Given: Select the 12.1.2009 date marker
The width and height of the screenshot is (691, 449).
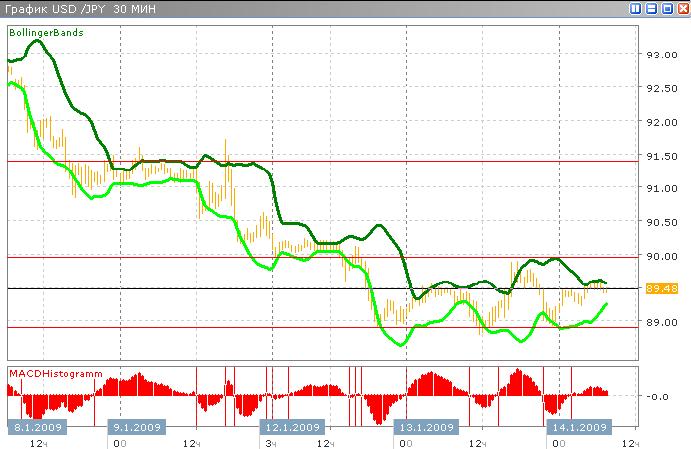Looking at the screenshot, I should (293, 427).
